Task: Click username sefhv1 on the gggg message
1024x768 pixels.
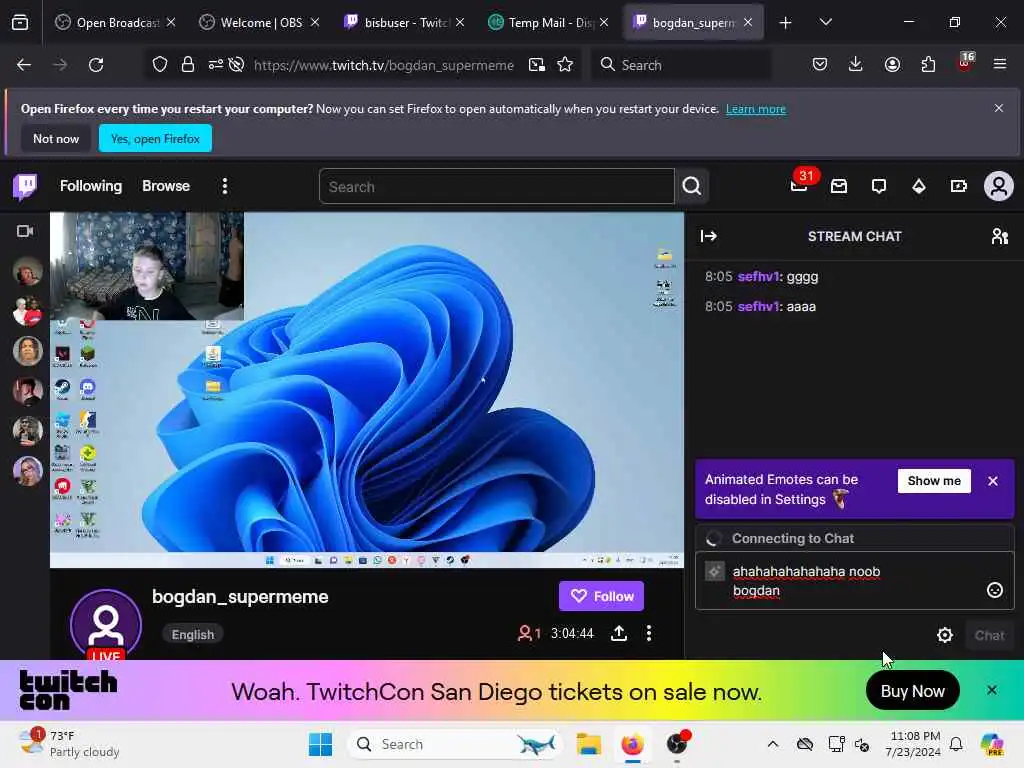Action: click(x=759, y=277)
